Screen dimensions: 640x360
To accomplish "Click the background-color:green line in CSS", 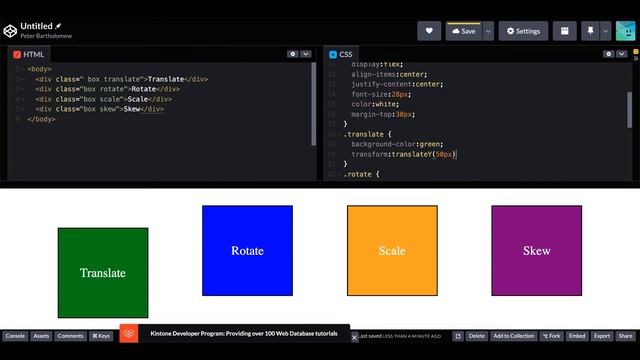I will [397, 144].
